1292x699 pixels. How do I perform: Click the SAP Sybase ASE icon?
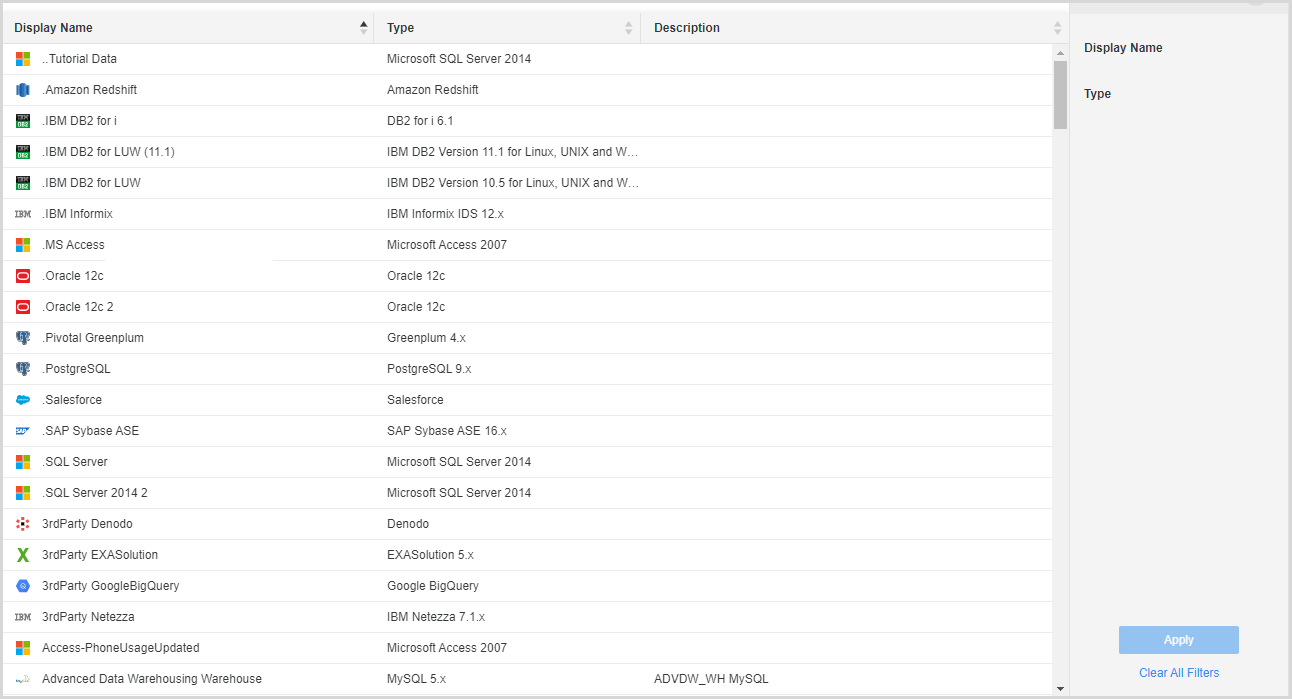tap(23, 431)
